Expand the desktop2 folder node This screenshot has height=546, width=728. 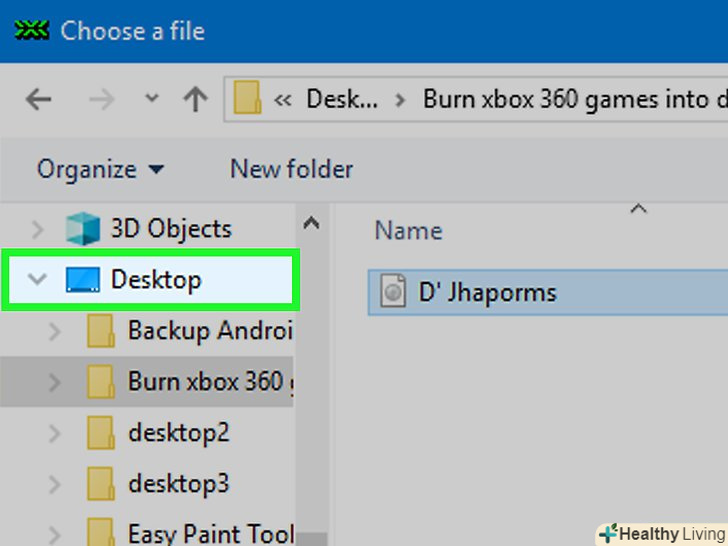[x=55, y=433]
